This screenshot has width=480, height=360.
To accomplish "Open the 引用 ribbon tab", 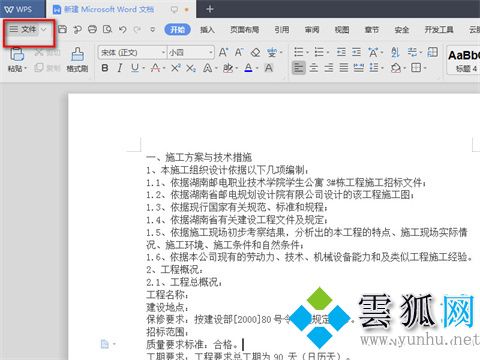I will point(282,29).
